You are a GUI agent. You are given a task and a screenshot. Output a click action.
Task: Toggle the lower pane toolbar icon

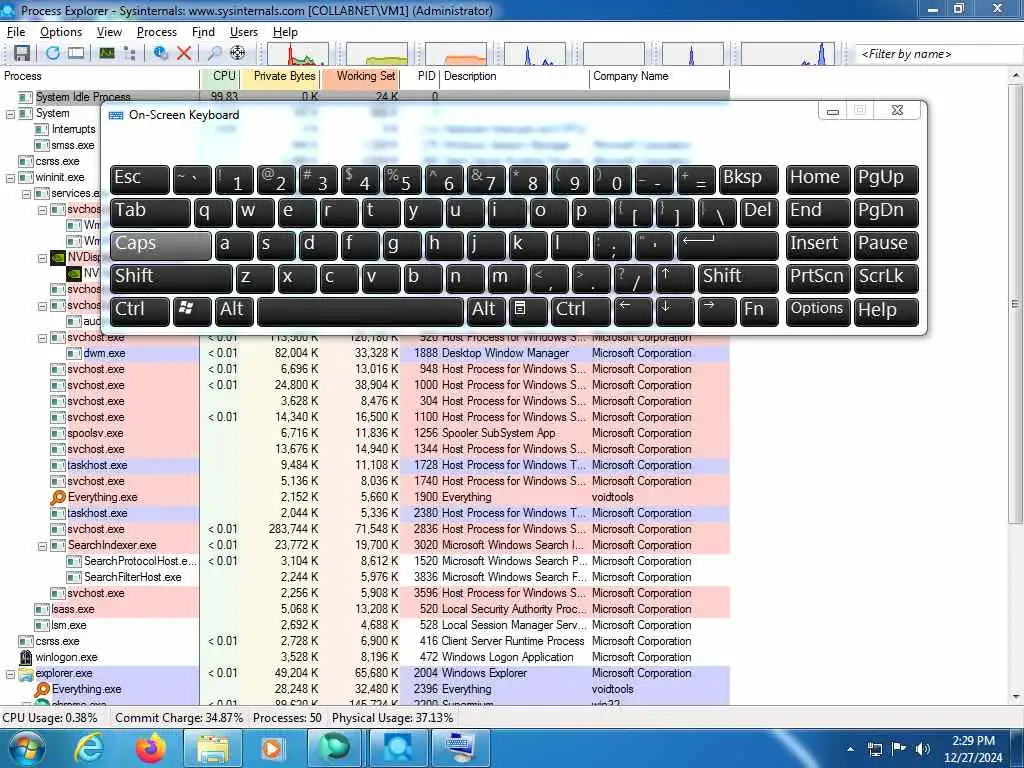point(76,54)
